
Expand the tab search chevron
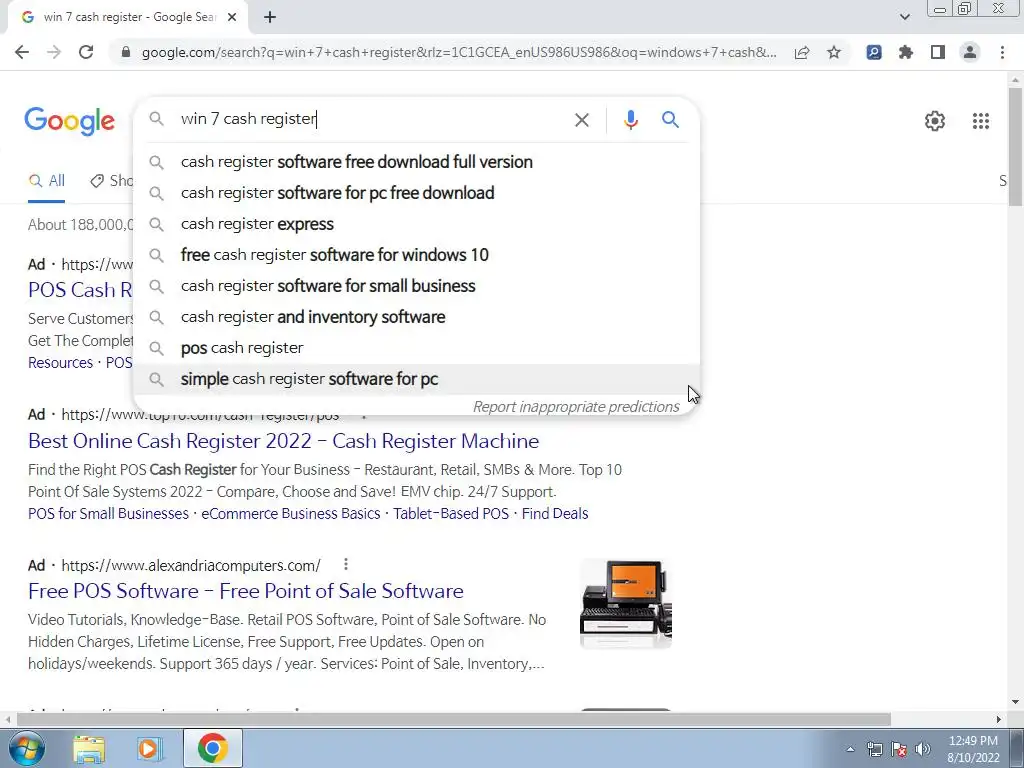[x=904, y=17]
